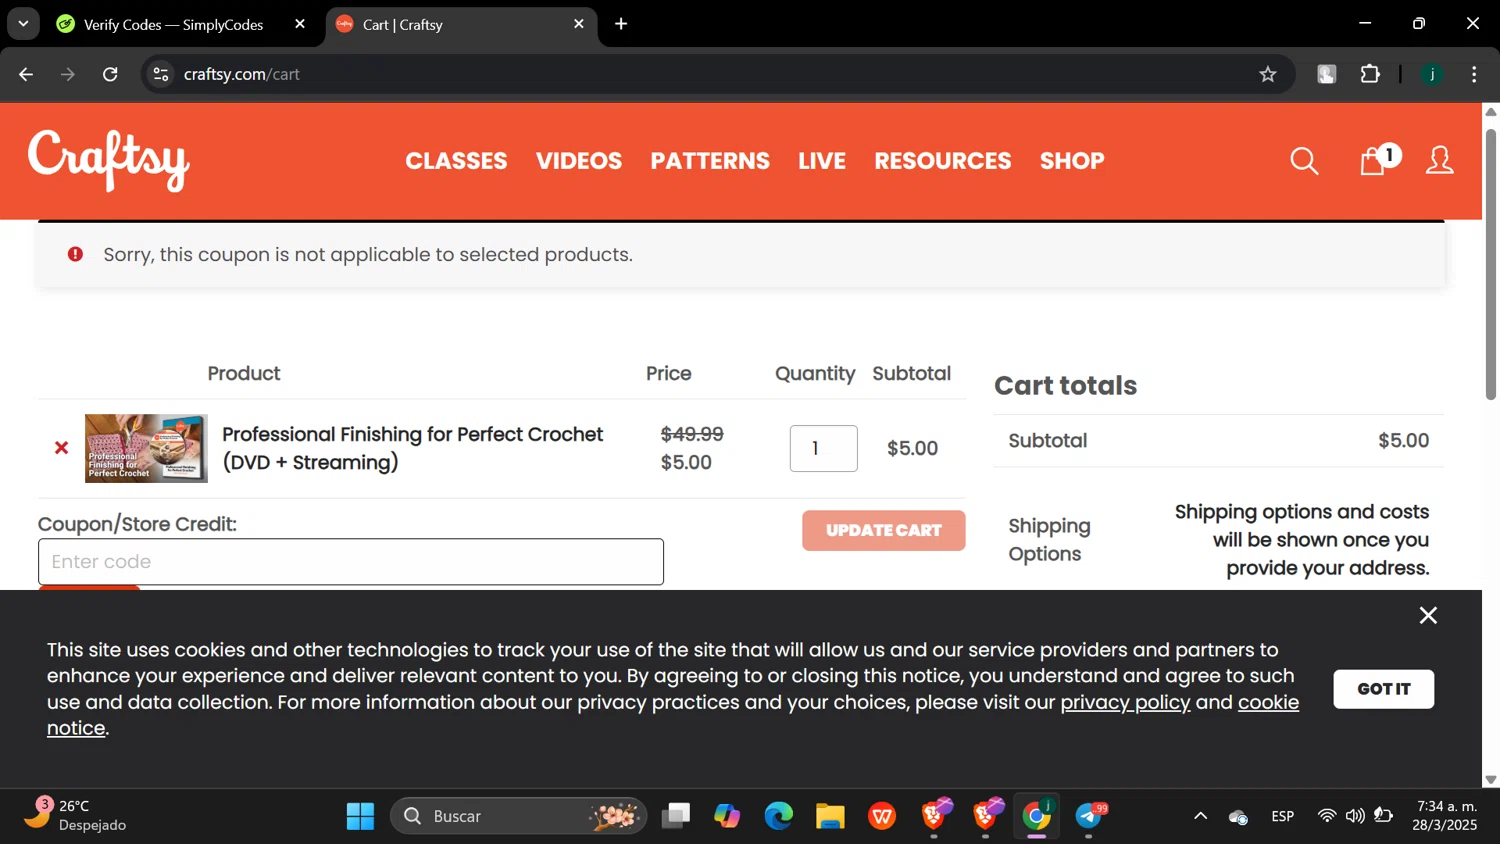Click the Windows taskbar search box

tap(519, 816)
